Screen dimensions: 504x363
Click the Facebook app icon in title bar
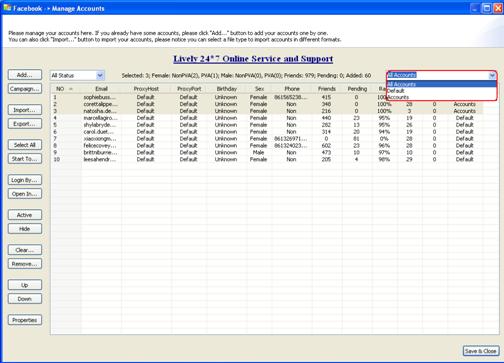tap(7, 7)
